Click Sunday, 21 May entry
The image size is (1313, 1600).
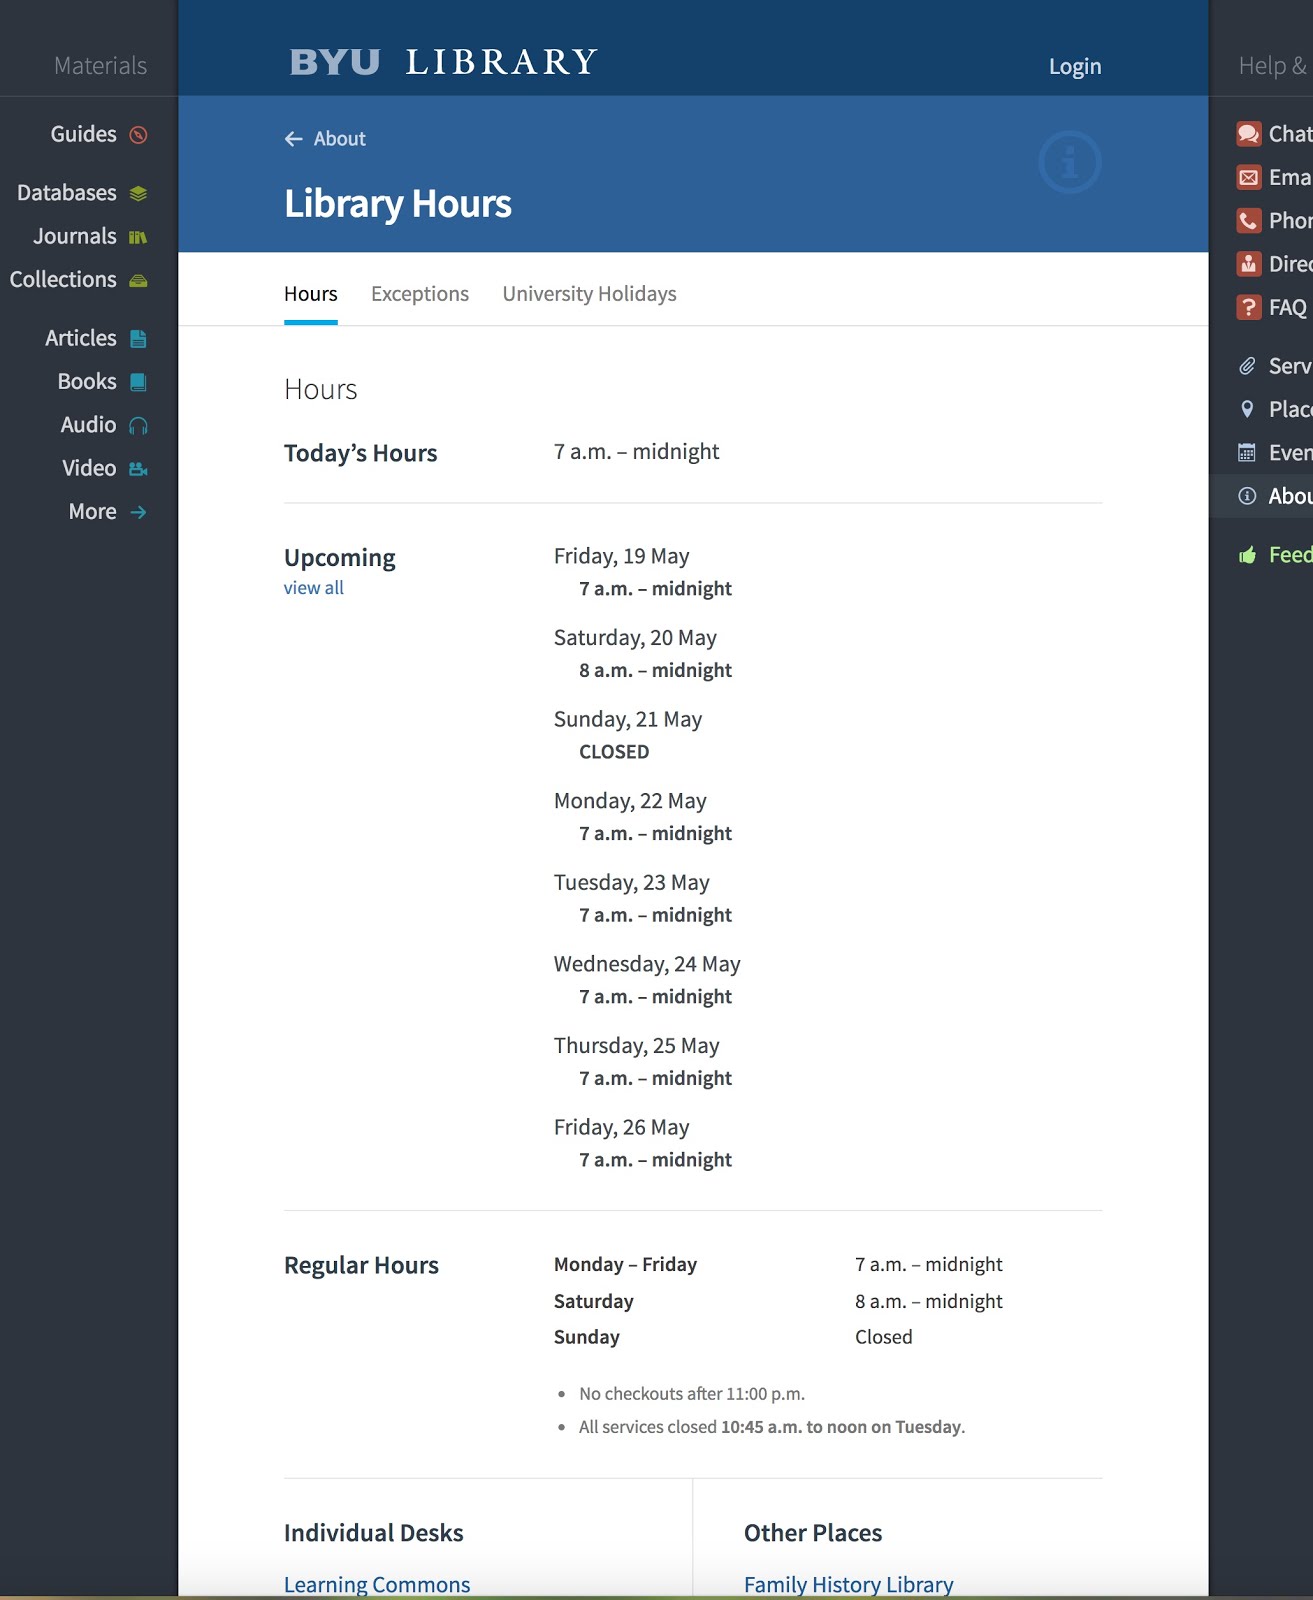click(628, 720)
